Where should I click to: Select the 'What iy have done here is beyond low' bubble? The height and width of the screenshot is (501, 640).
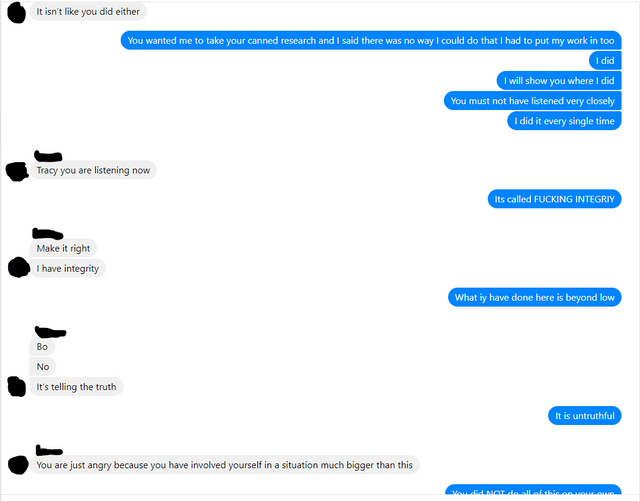pyautogui.click(x=535, y=297)
